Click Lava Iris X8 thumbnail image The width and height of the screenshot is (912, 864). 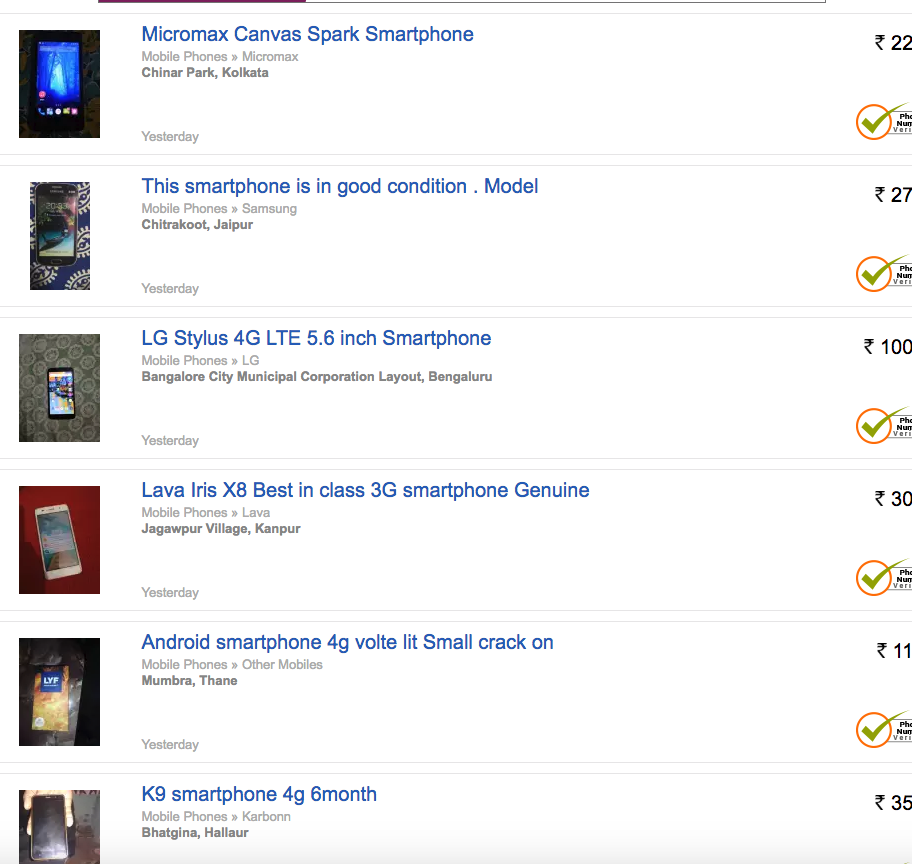[59, 540]
